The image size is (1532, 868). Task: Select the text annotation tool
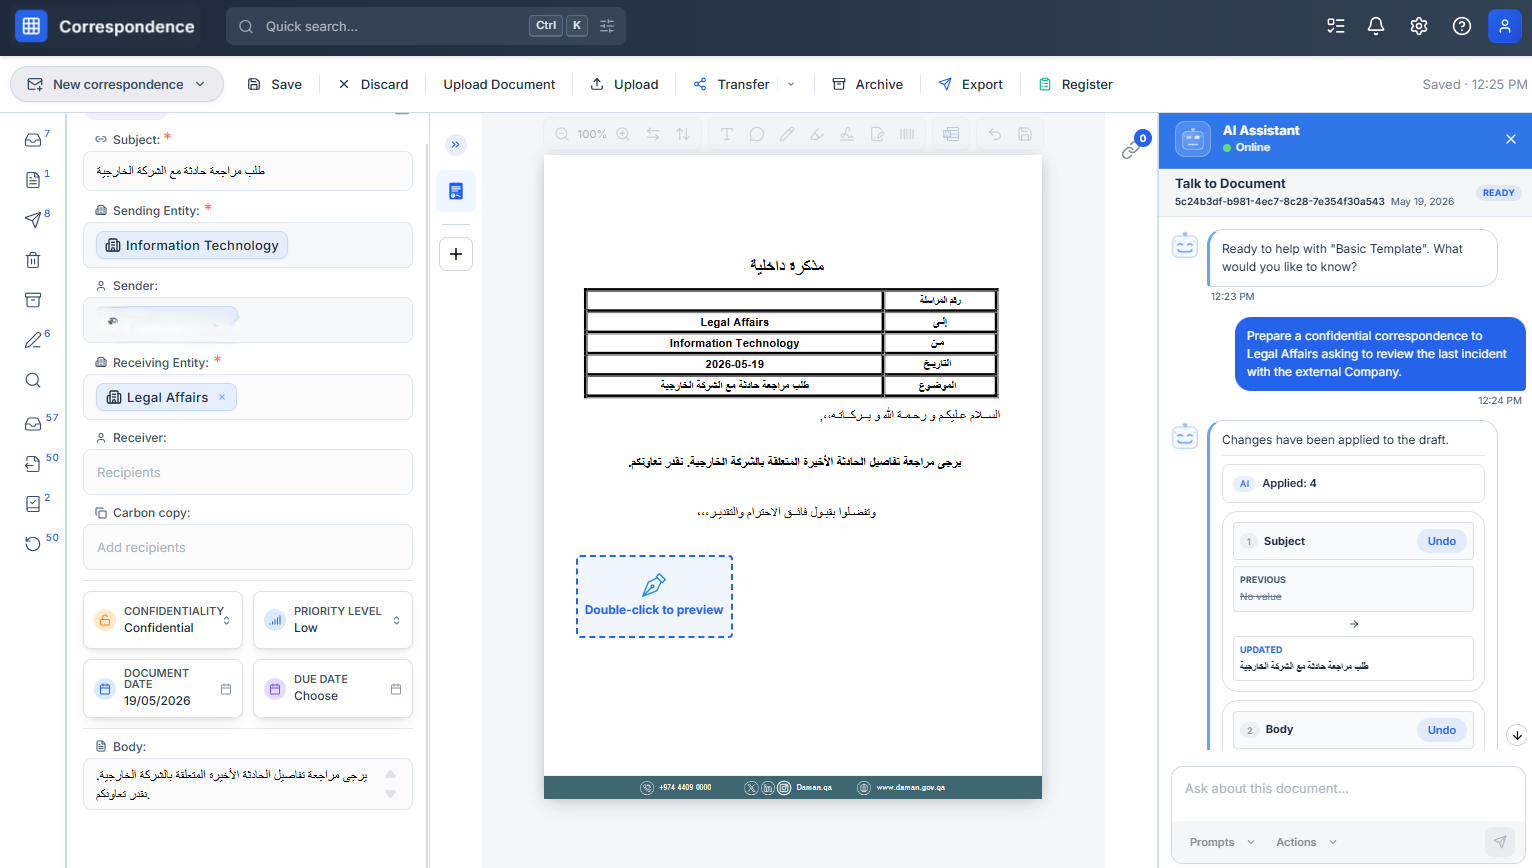(x=727, y=134)
